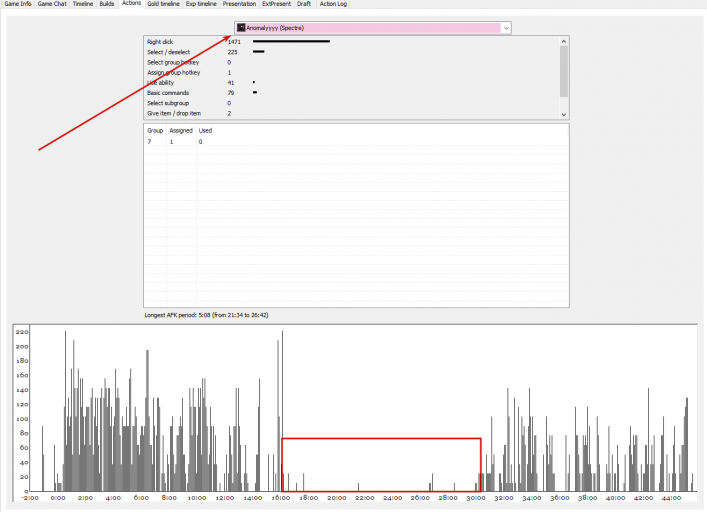Select the Assign group hotkey row

[352, 72]
